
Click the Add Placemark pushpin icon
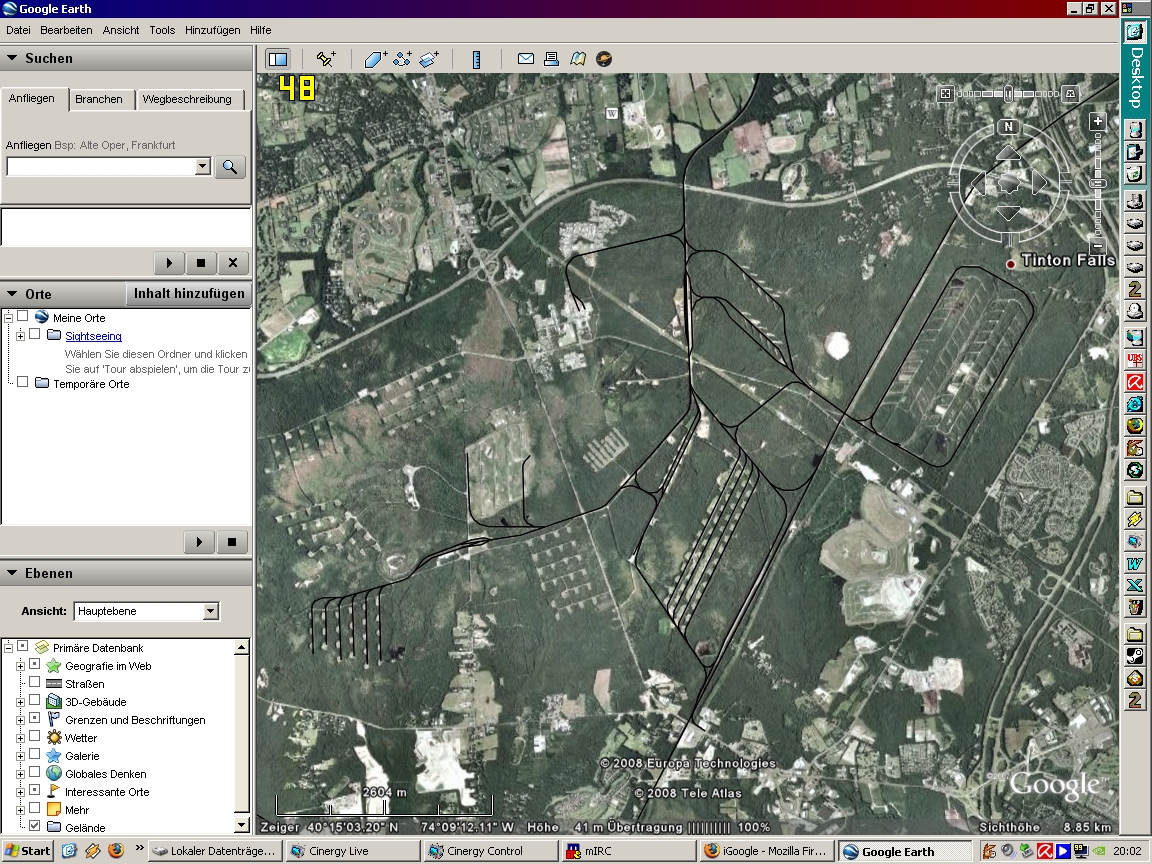(326, 59)
